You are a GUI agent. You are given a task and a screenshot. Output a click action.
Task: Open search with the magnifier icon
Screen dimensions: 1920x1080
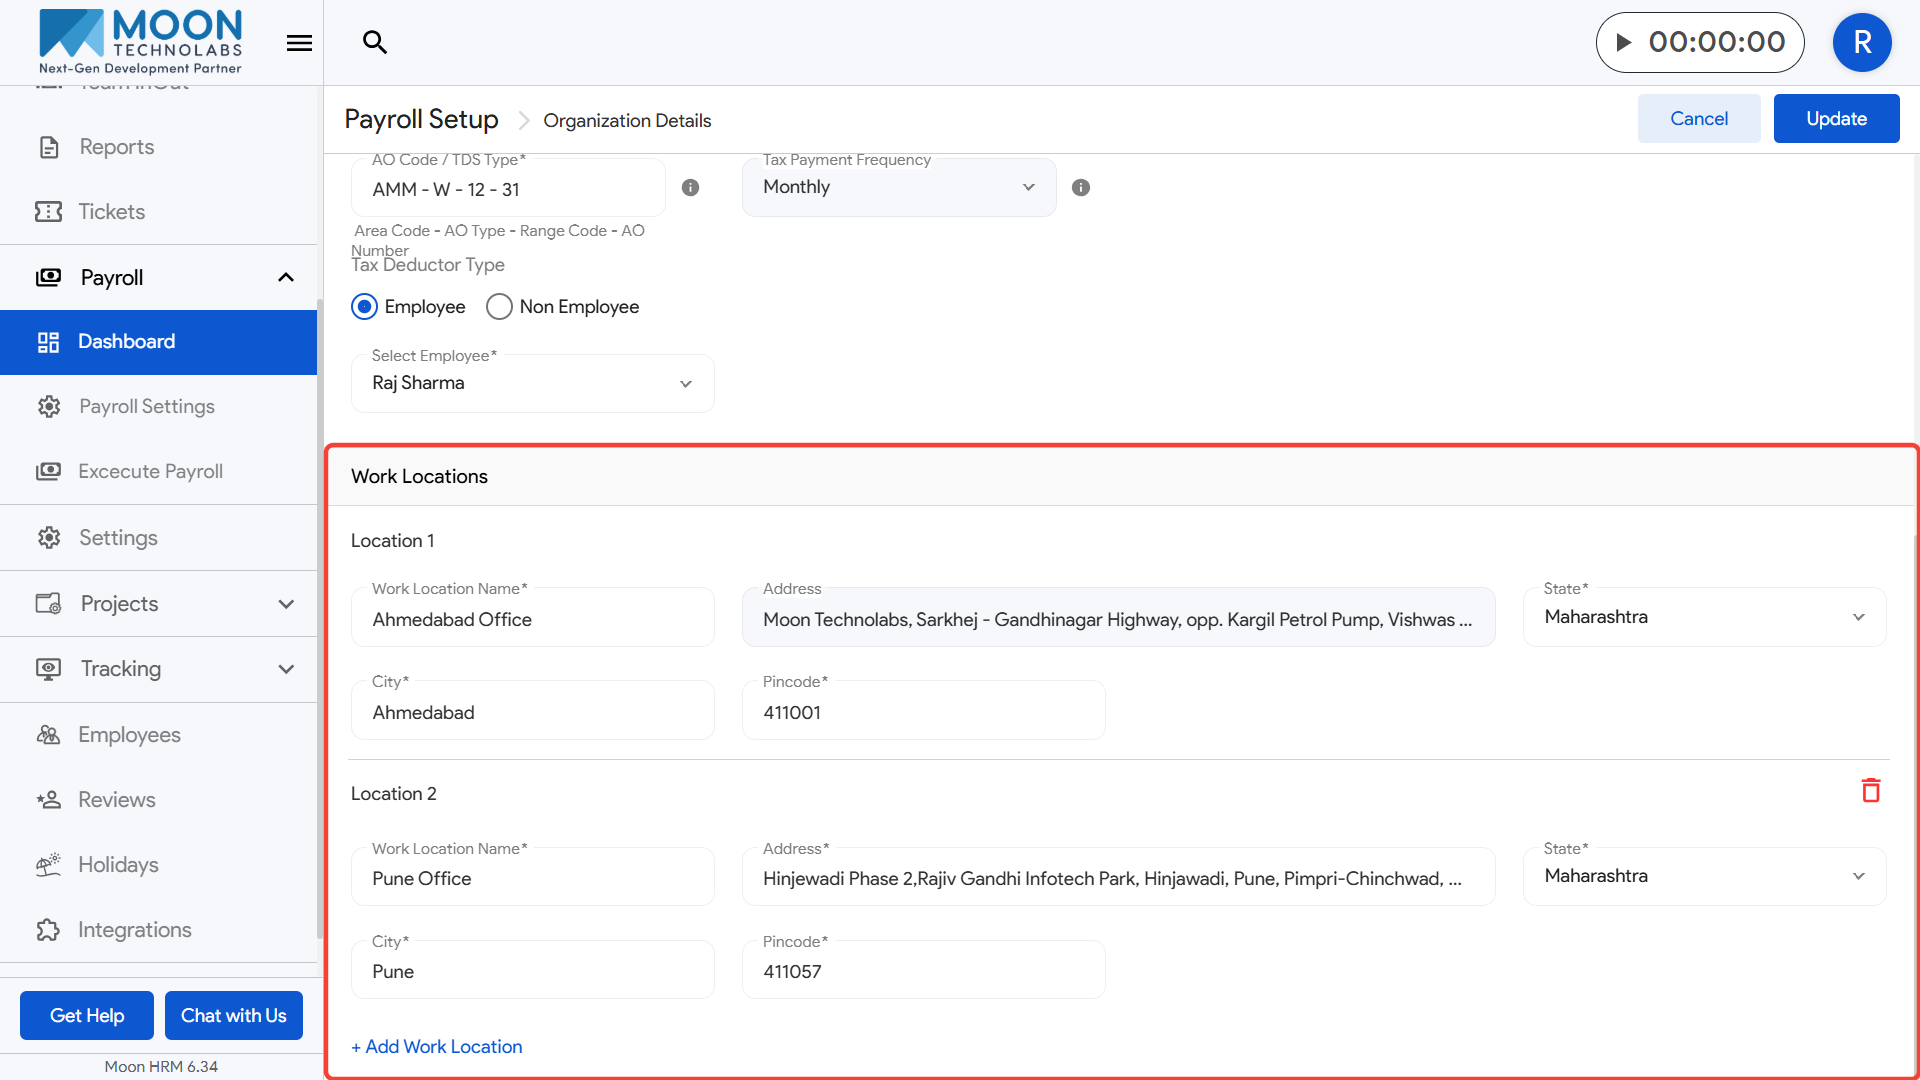[x=374, y=42]
